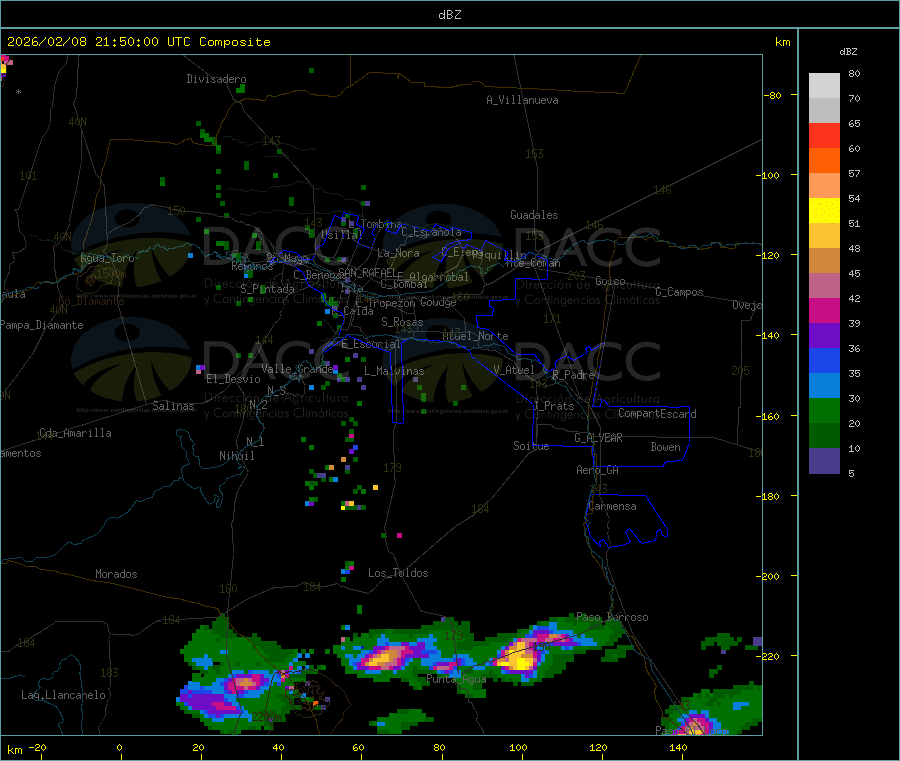Click the storm cell core west of route 179
This screenshot has width=900, height=761.
(x=384, y=657)
